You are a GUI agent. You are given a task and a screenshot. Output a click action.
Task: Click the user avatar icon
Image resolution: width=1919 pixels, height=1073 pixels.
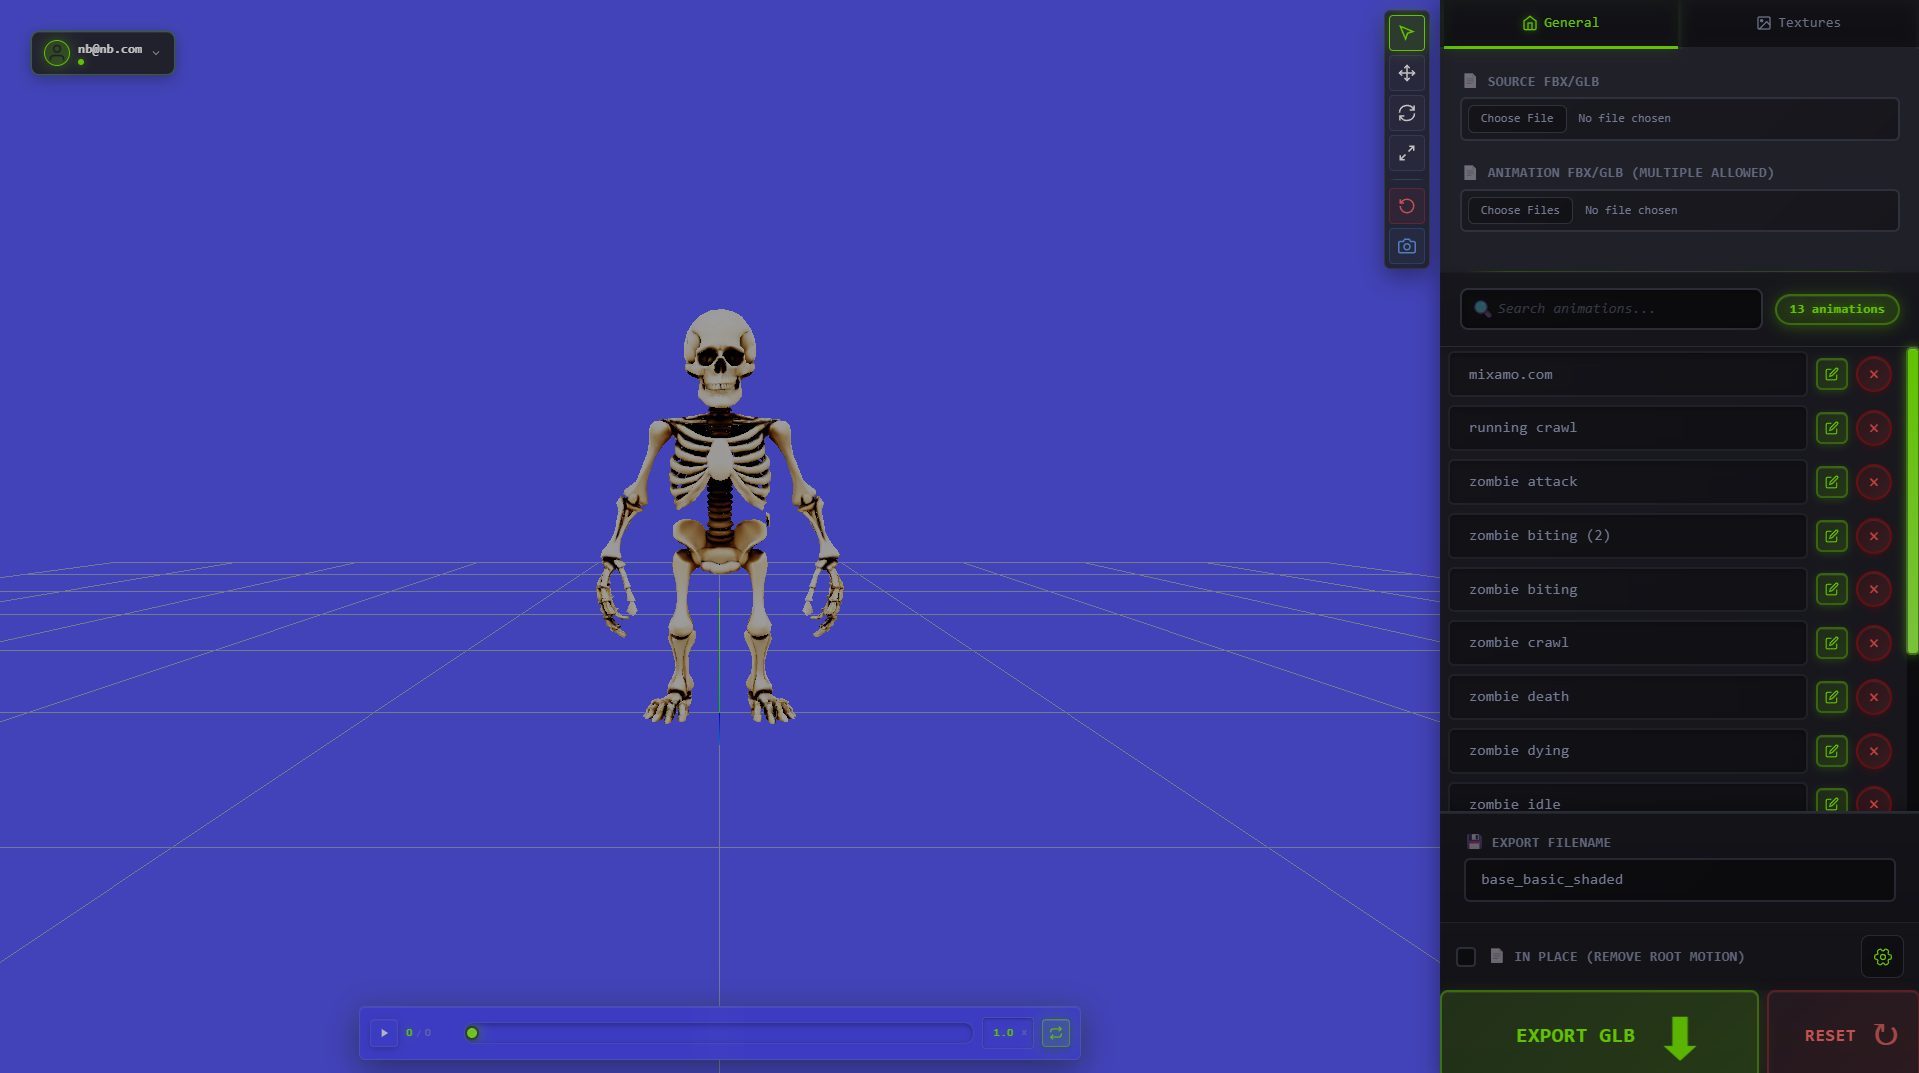coord(57,53)
